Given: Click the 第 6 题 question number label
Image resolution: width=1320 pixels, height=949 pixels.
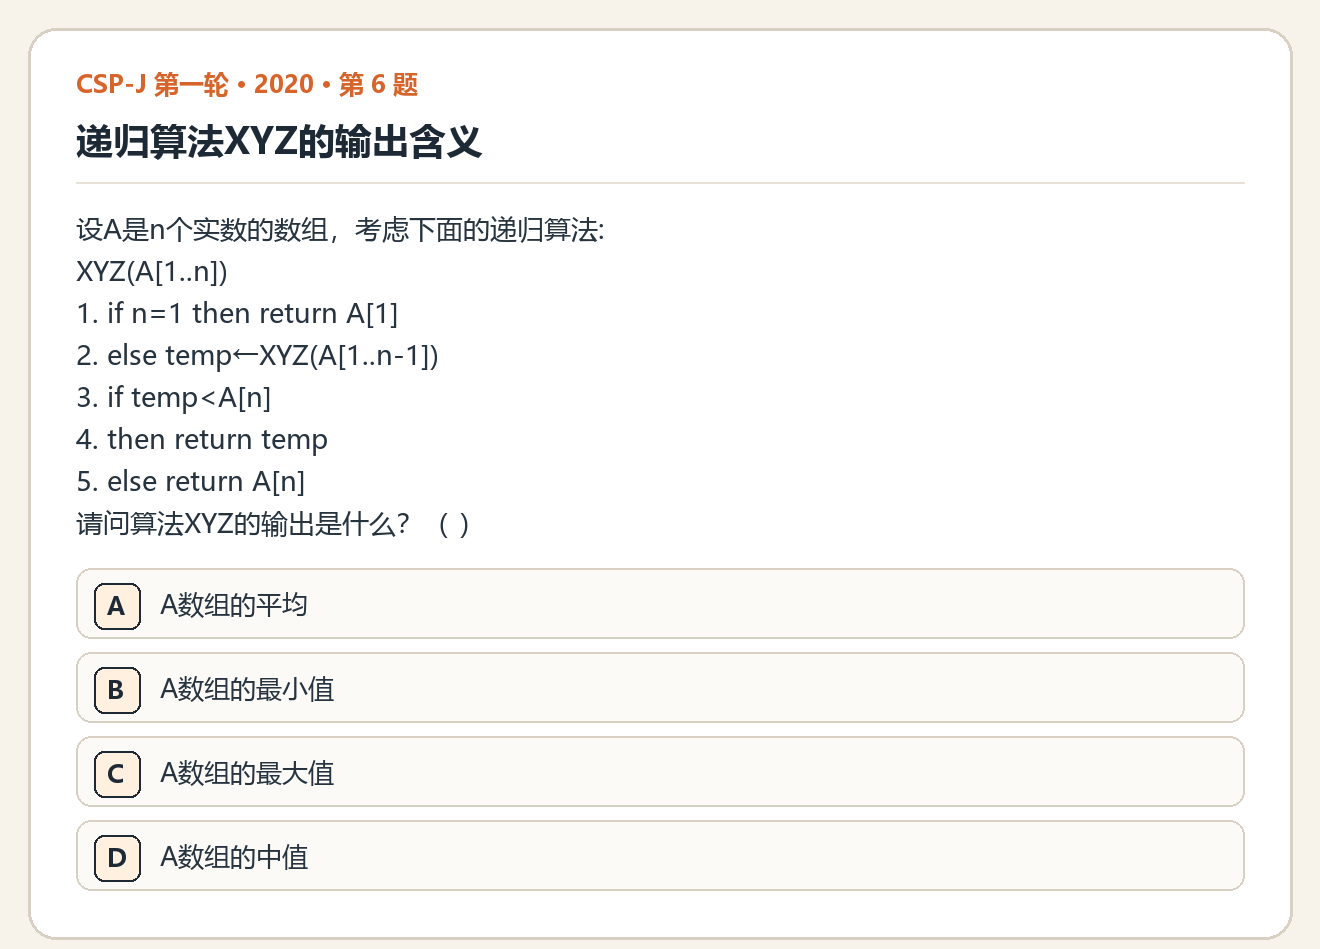Looking at the screenshot, I should tap(378, 84).
